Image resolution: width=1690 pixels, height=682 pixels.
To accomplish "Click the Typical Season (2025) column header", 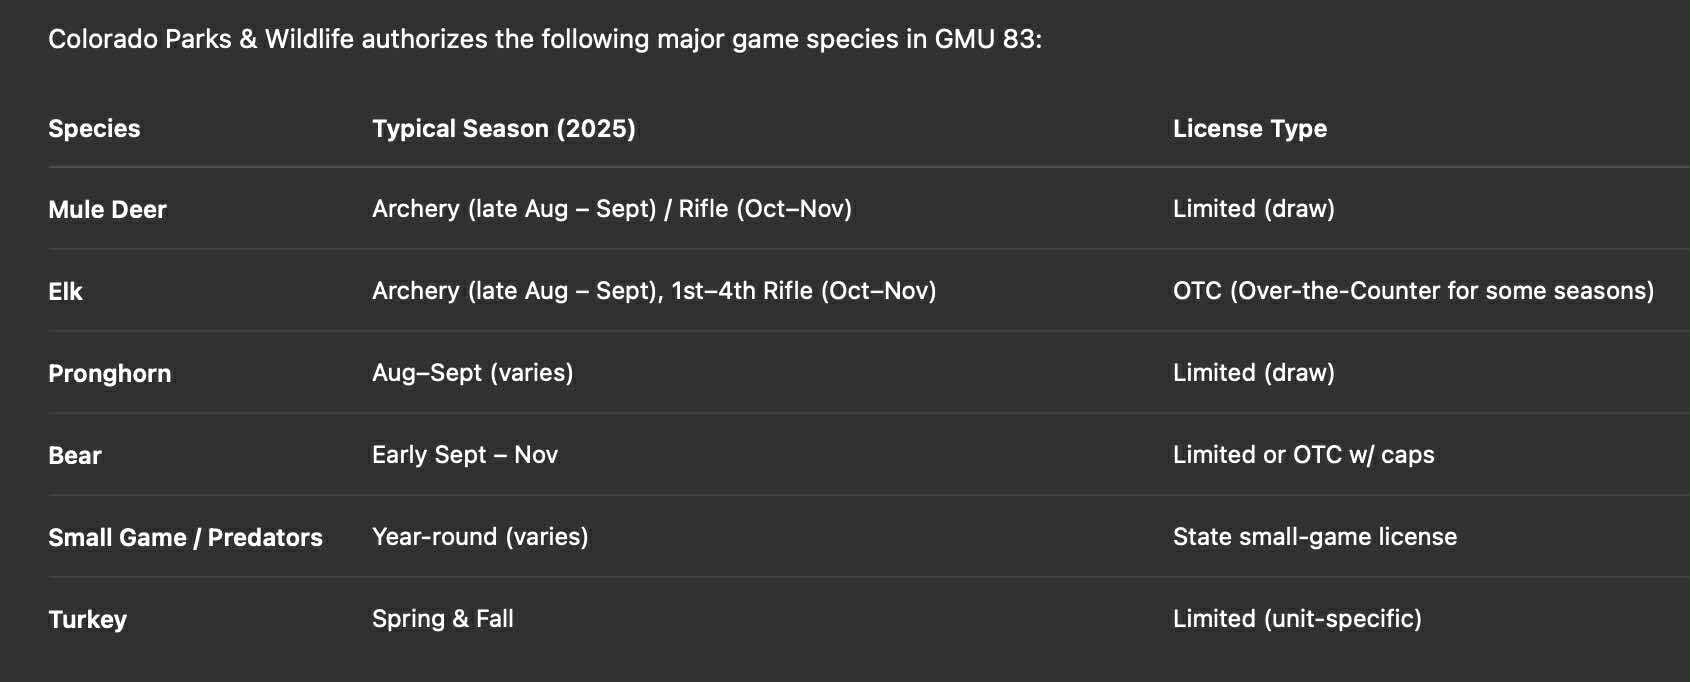I will pyautogui.click(x=503, y=129).
